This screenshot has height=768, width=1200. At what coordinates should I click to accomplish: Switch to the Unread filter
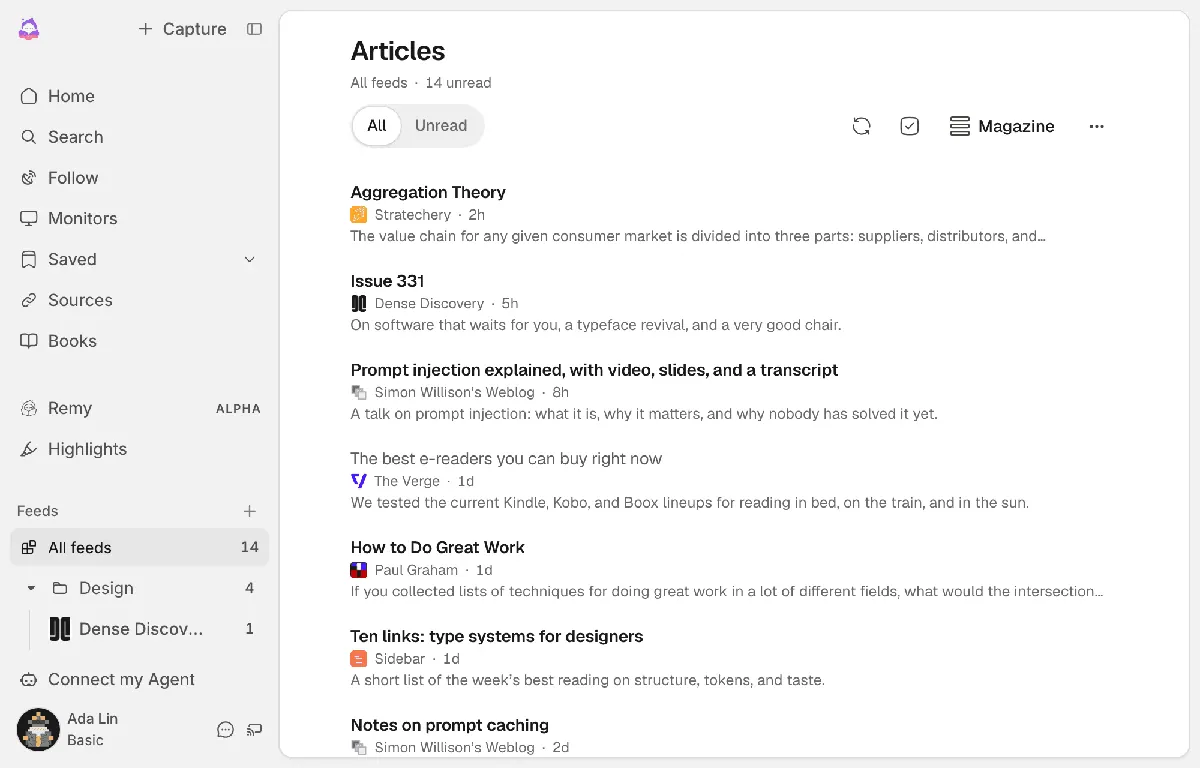[x=441, y=126]
